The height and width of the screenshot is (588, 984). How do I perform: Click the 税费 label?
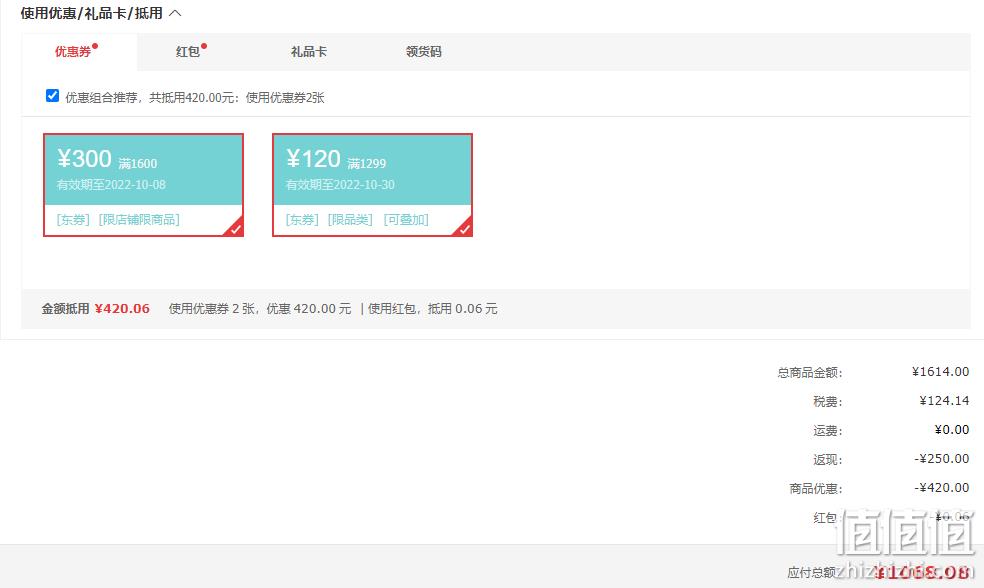(828, 402)
